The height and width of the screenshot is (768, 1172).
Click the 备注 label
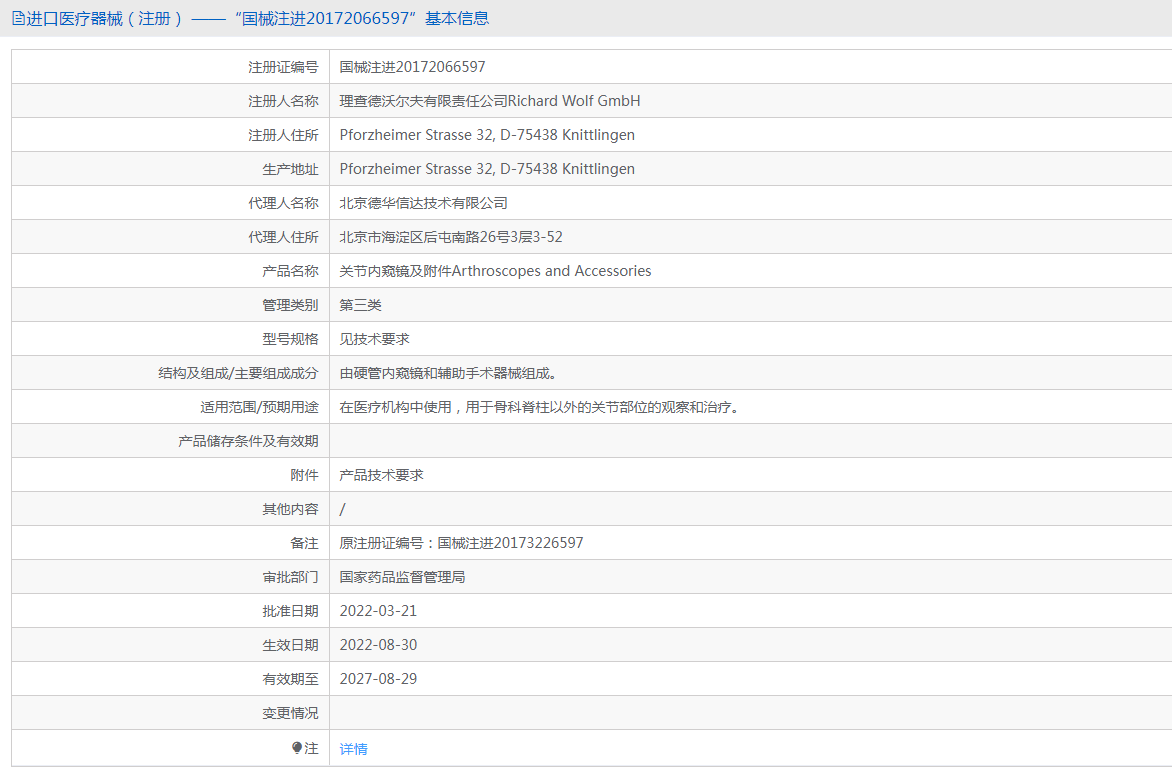coord(304,544)
